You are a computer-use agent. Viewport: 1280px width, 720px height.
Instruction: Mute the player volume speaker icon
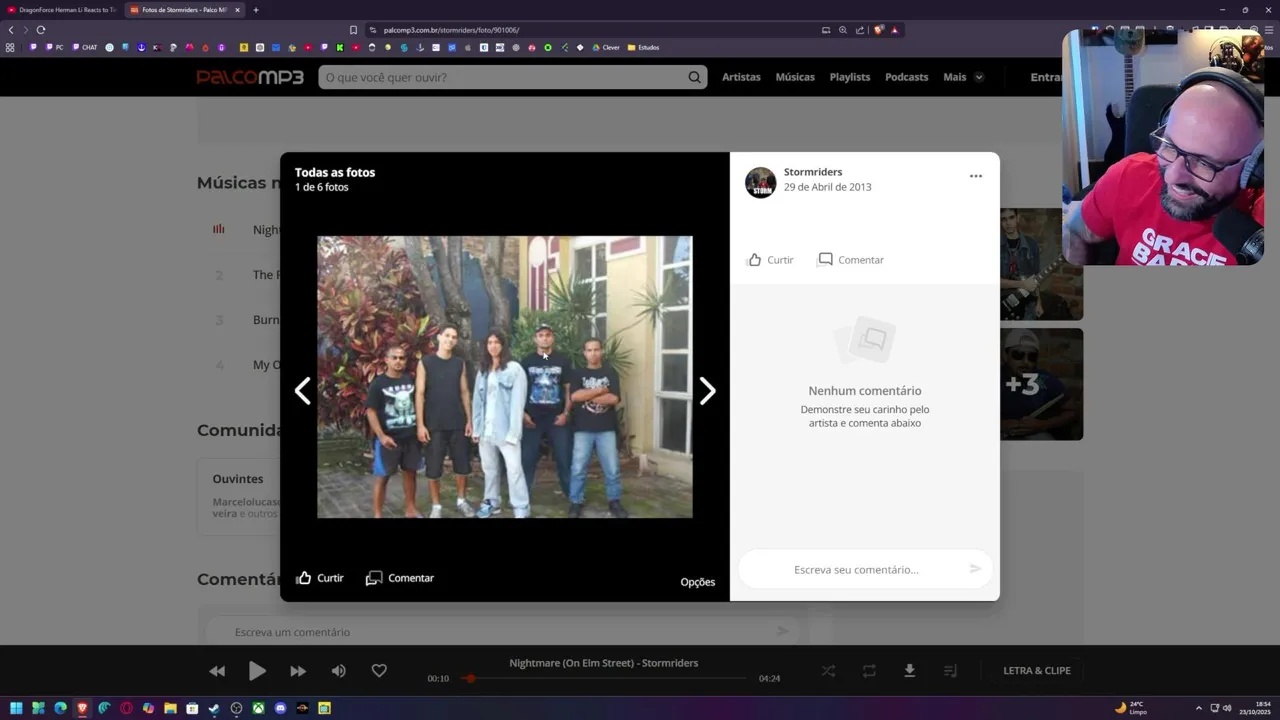[x=338, y=671]
